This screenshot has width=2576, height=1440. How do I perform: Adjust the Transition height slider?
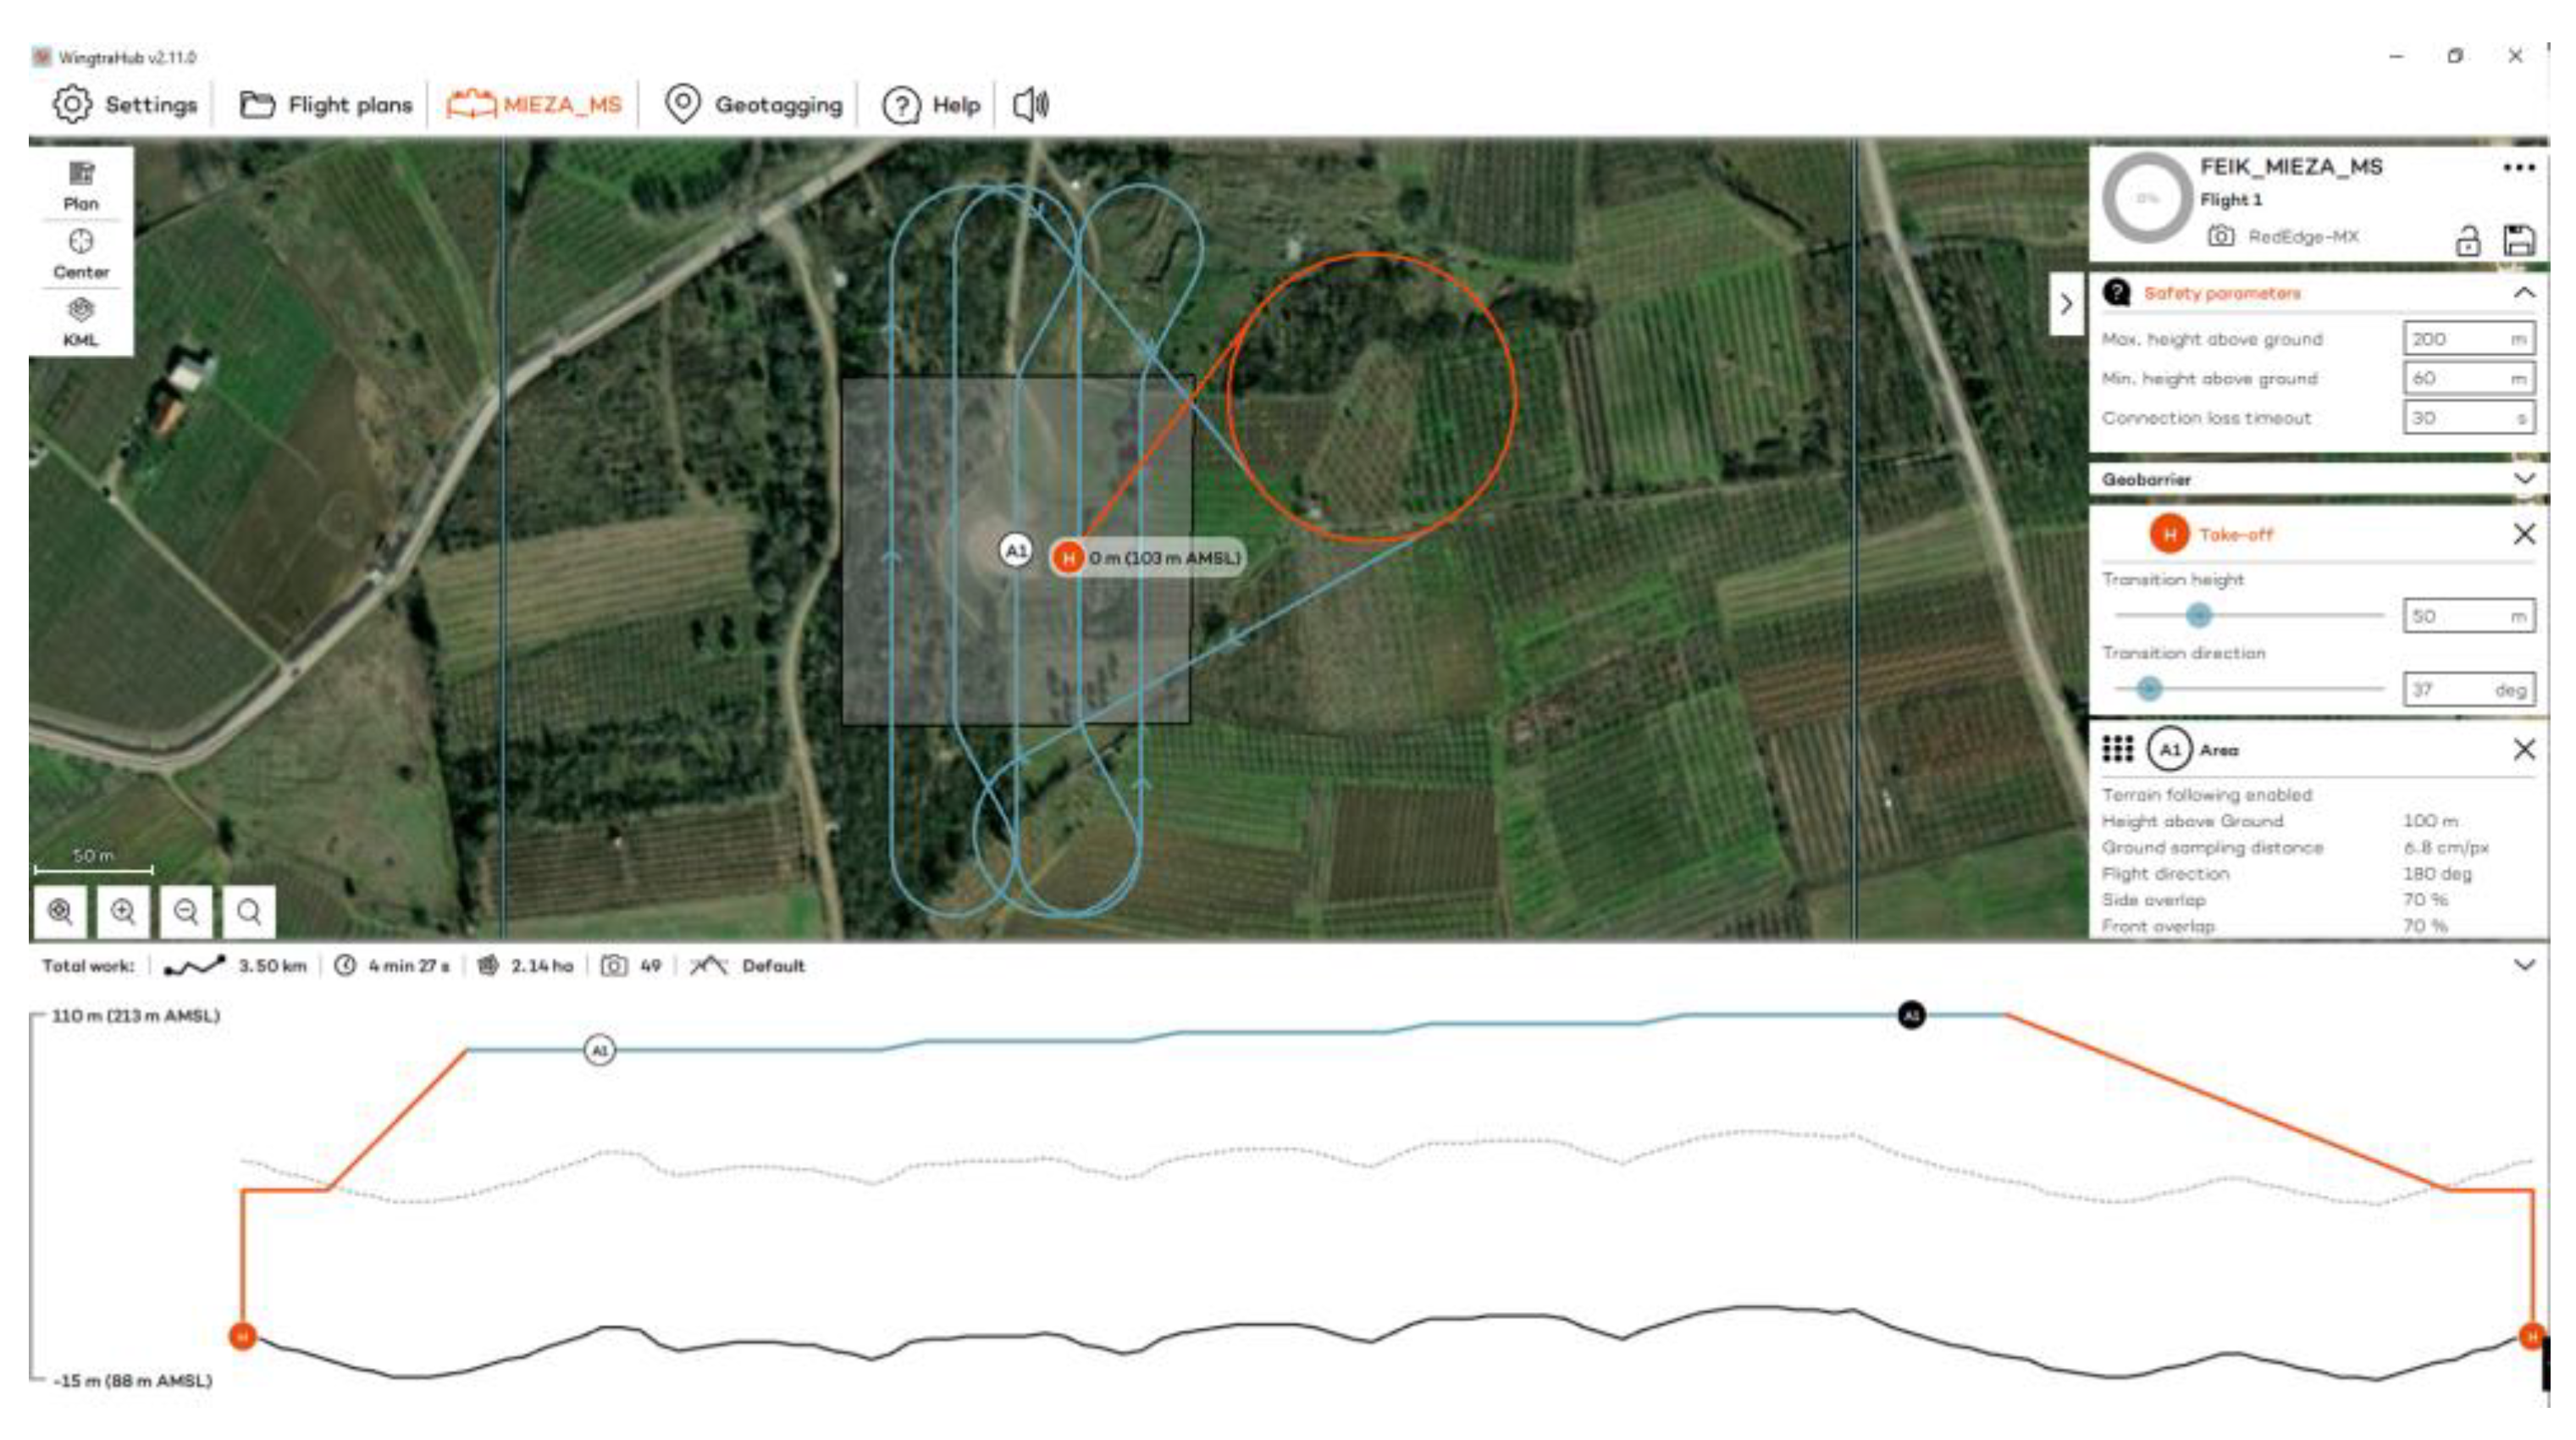(2198, 615)
